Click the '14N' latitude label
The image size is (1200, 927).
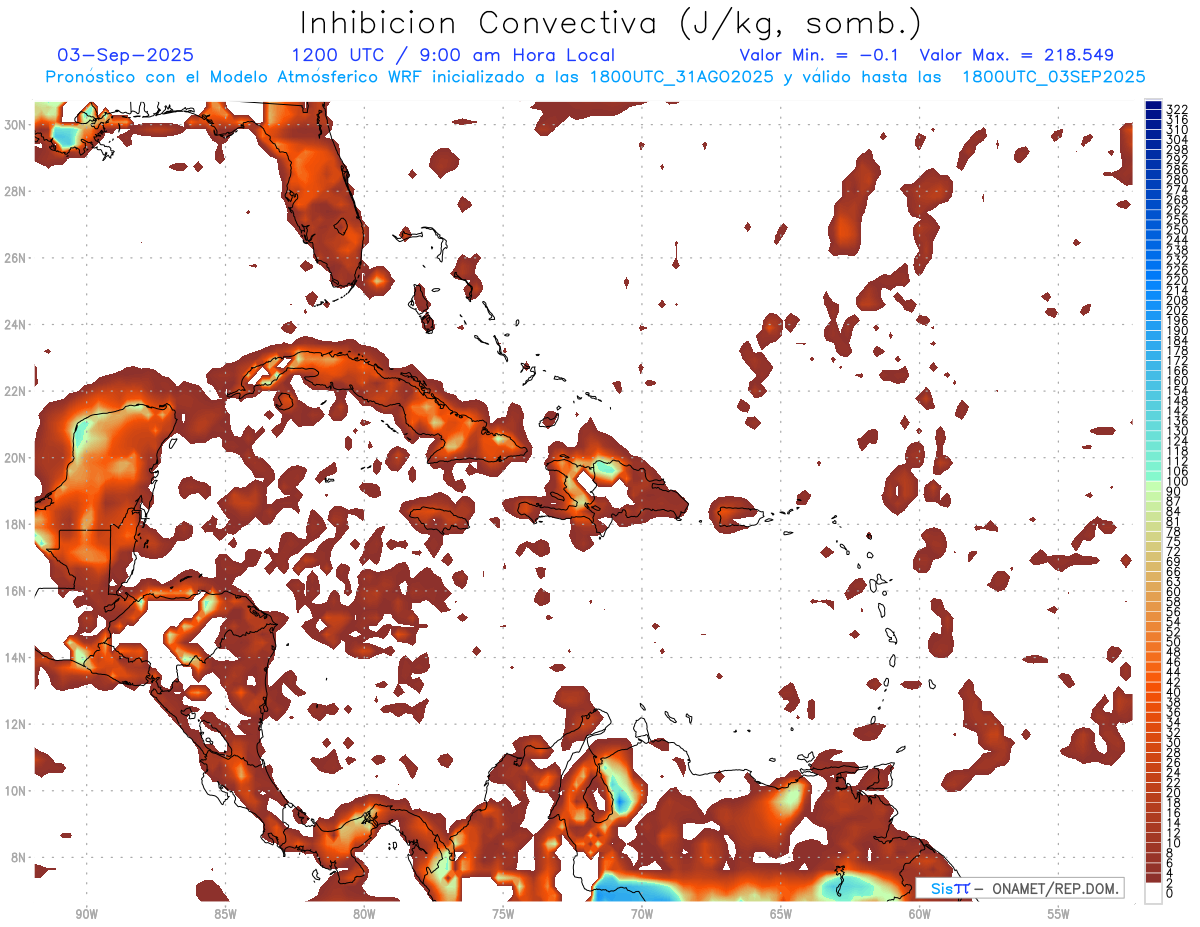[x=17, y=658]
